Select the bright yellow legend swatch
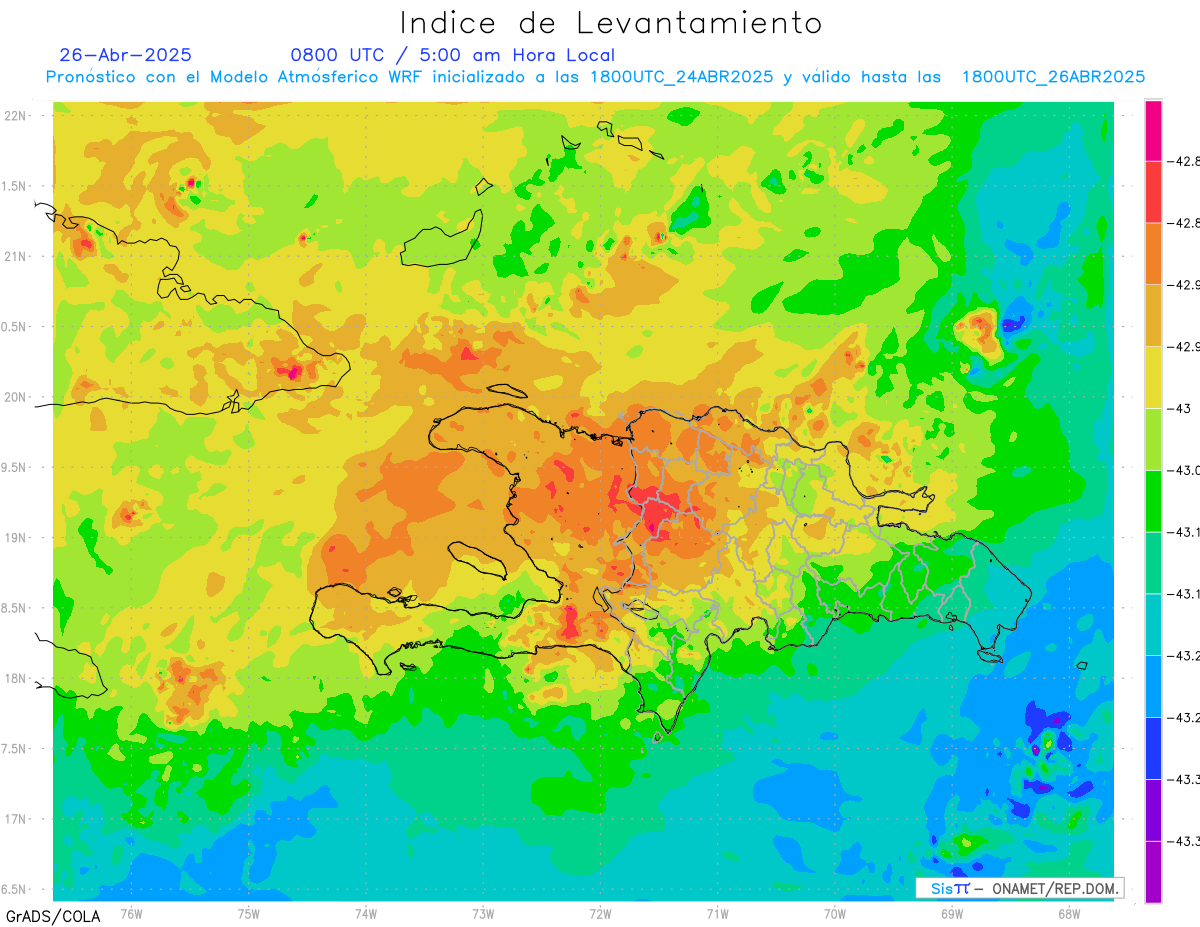 coord(1153,377)
